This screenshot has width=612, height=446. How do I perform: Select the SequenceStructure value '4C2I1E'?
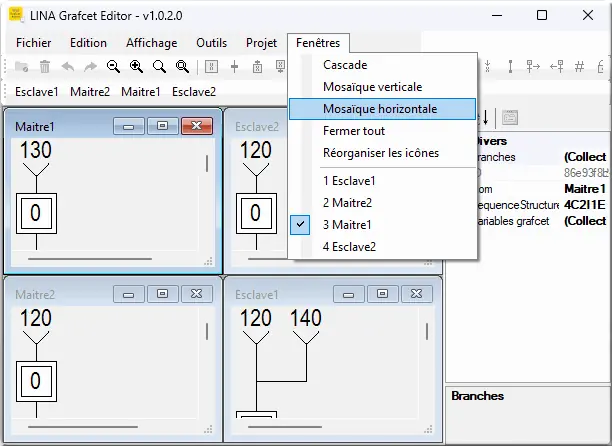(x=585, y=205)
